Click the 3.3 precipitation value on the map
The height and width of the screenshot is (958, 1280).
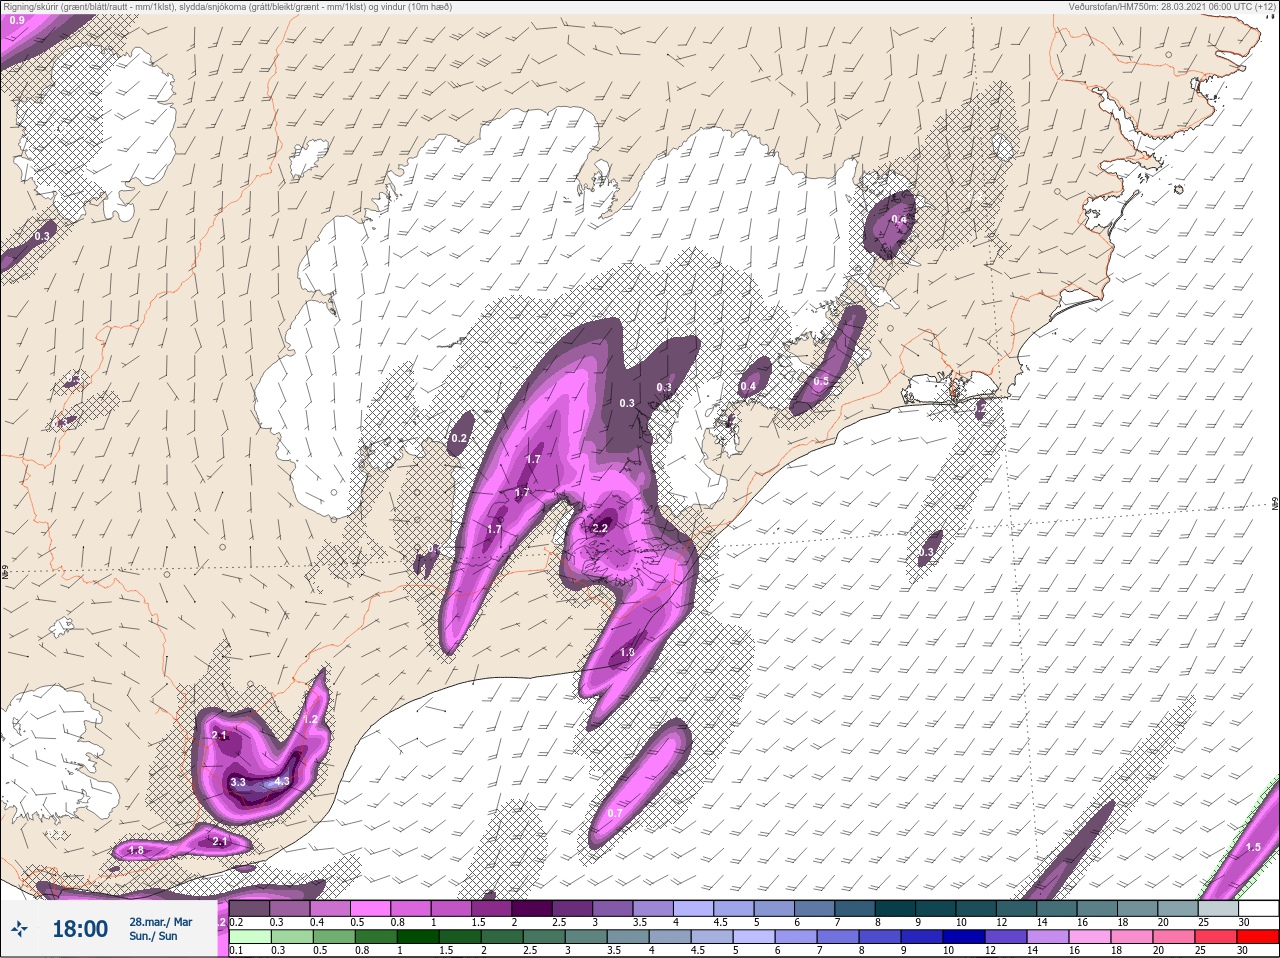(238, 782)
